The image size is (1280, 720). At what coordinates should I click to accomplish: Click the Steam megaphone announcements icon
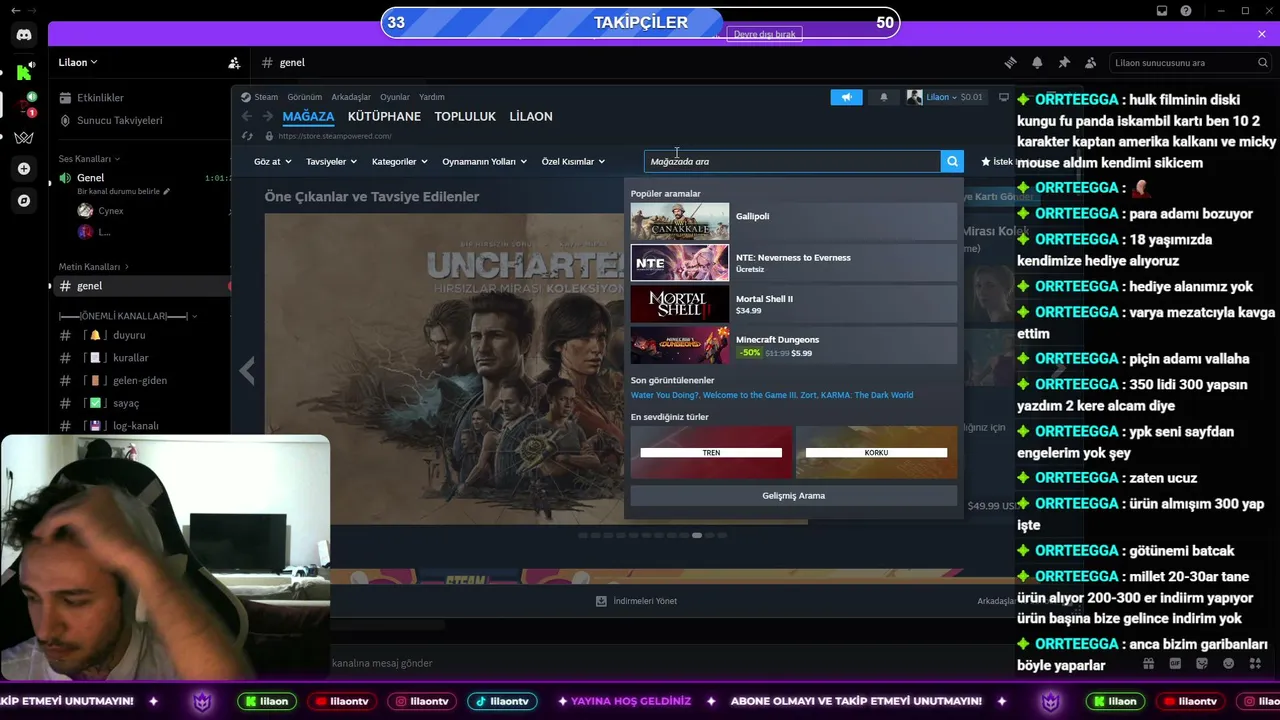pos(846,97)
